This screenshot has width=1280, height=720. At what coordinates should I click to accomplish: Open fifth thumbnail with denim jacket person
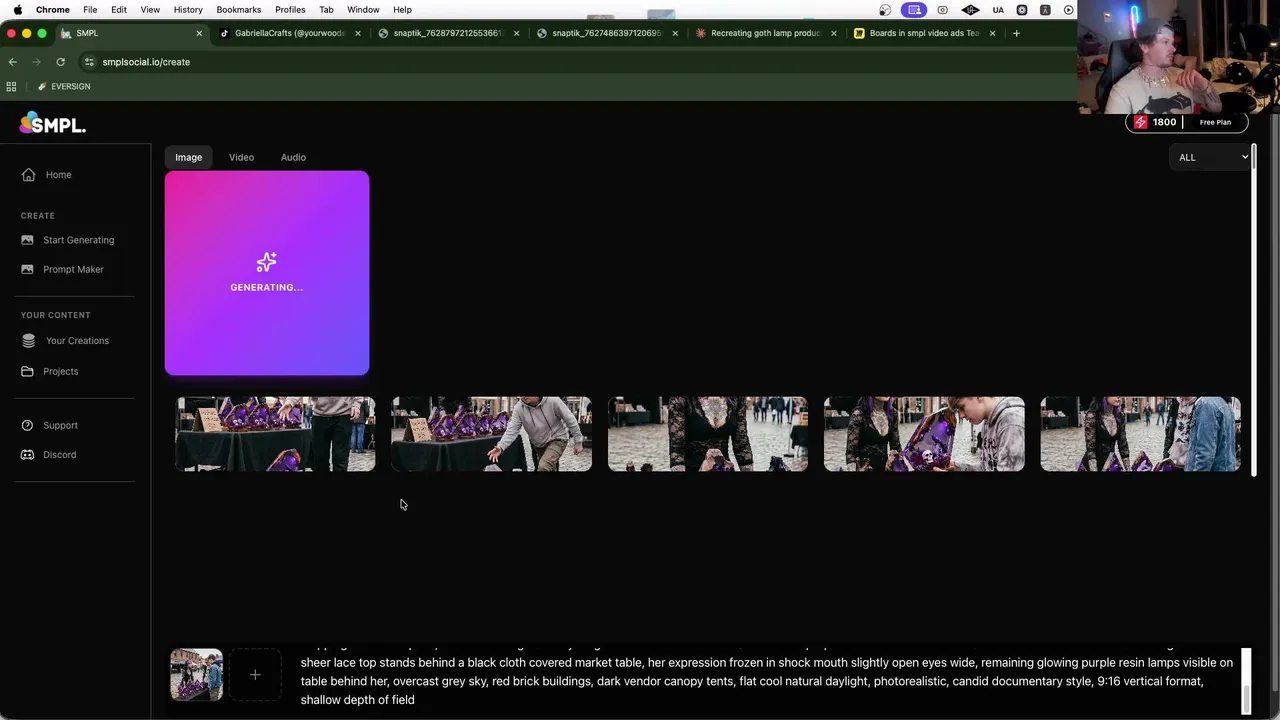coord(1140,434)
